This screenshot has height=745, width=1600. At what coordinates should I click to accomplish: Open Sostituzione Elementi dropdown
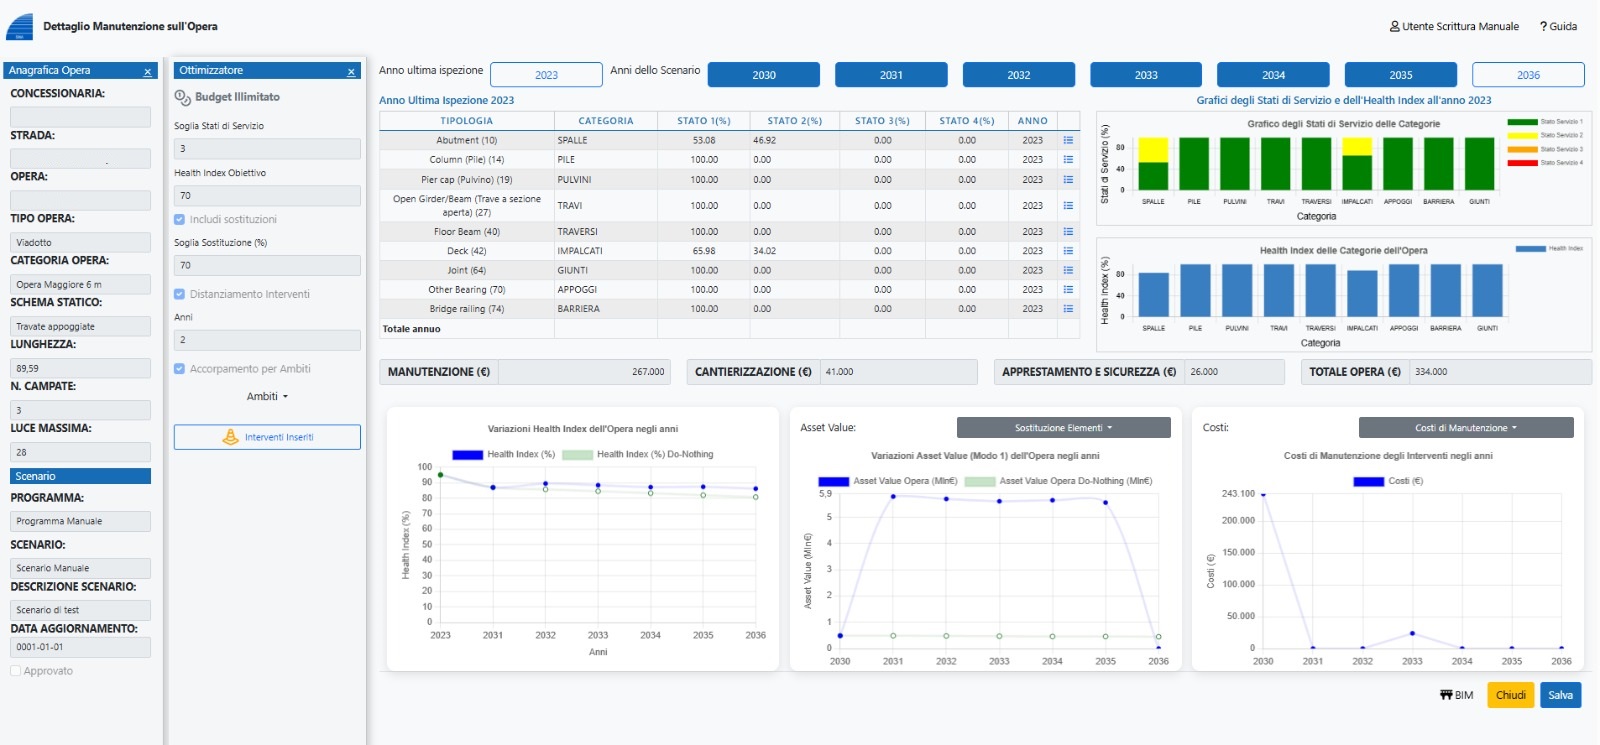(1063, 428)
